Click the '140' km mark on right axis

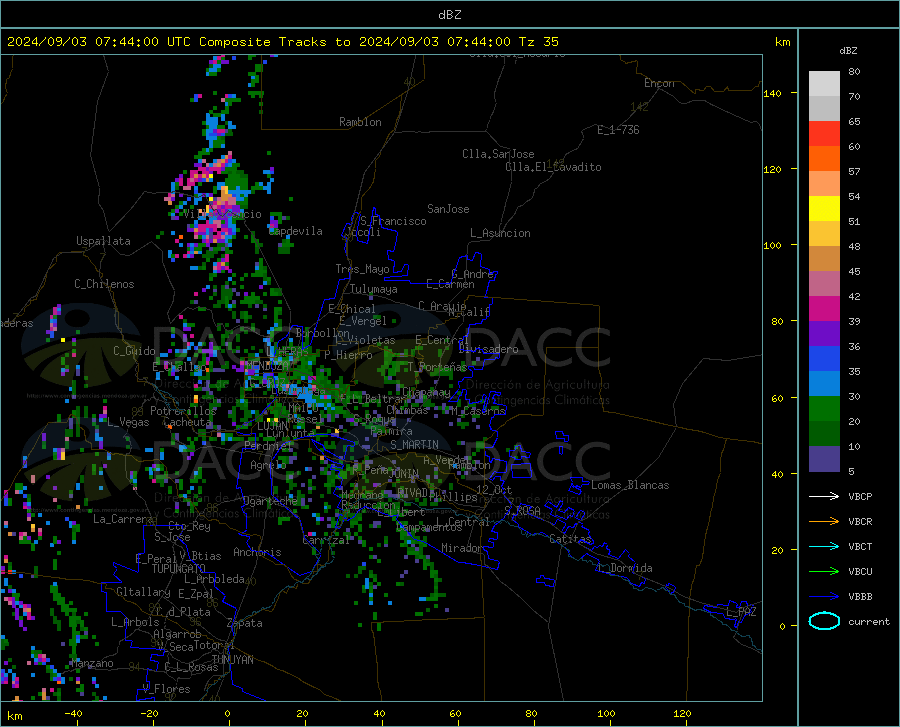click(772, 94)
